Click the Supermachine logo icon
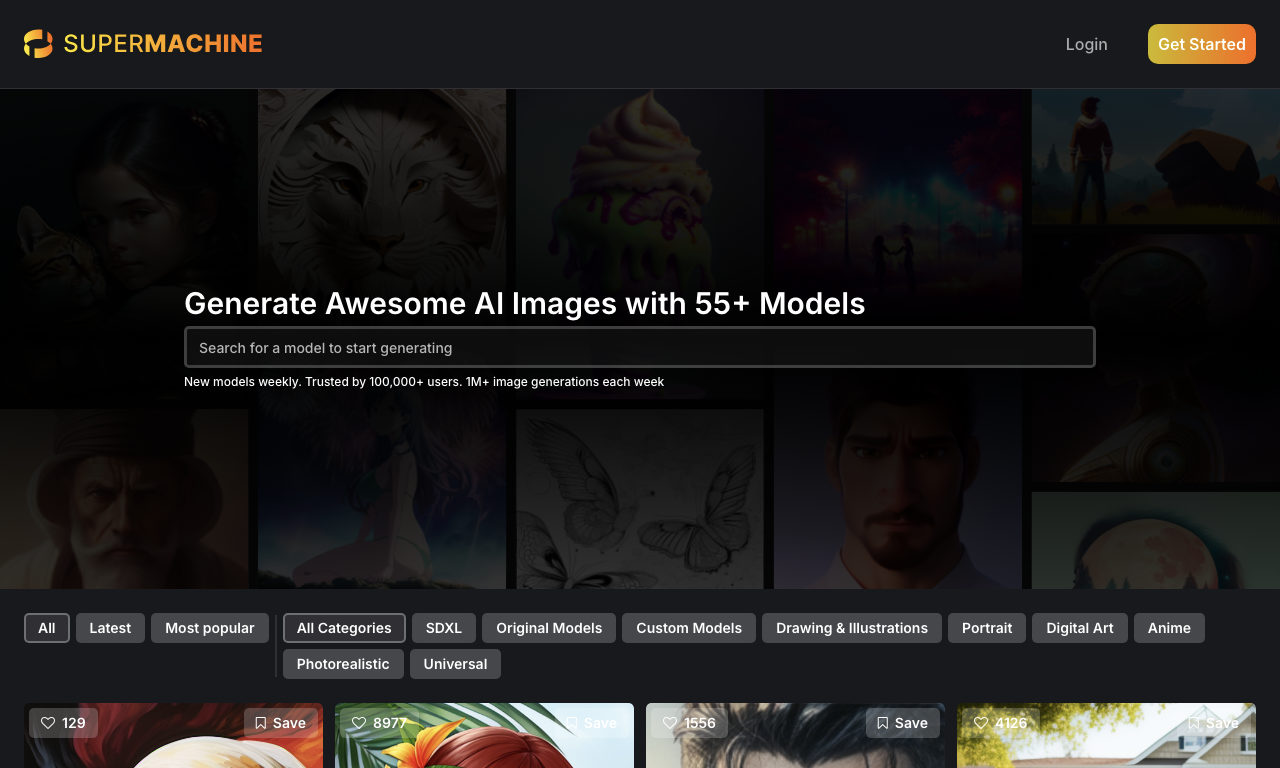The image size is (1280, 768). [x=38, y=44]
